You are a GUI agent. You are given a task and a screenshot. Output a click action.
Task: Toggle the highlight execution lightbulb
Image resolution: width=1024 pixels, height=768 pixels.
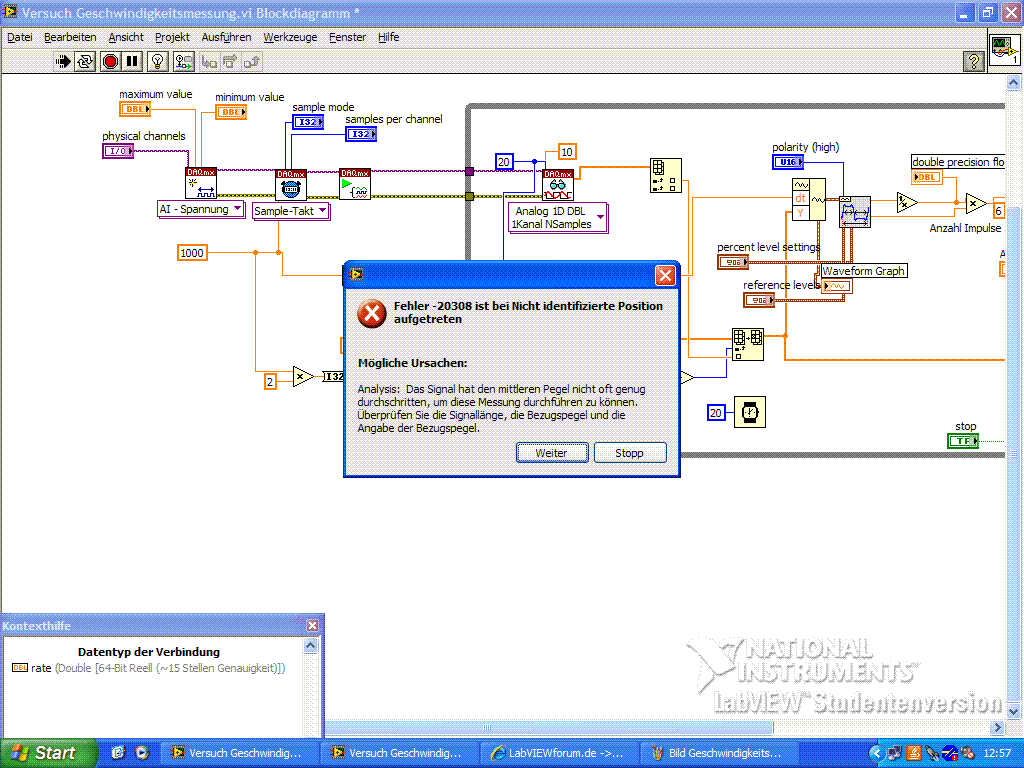(x=157, y=61)
